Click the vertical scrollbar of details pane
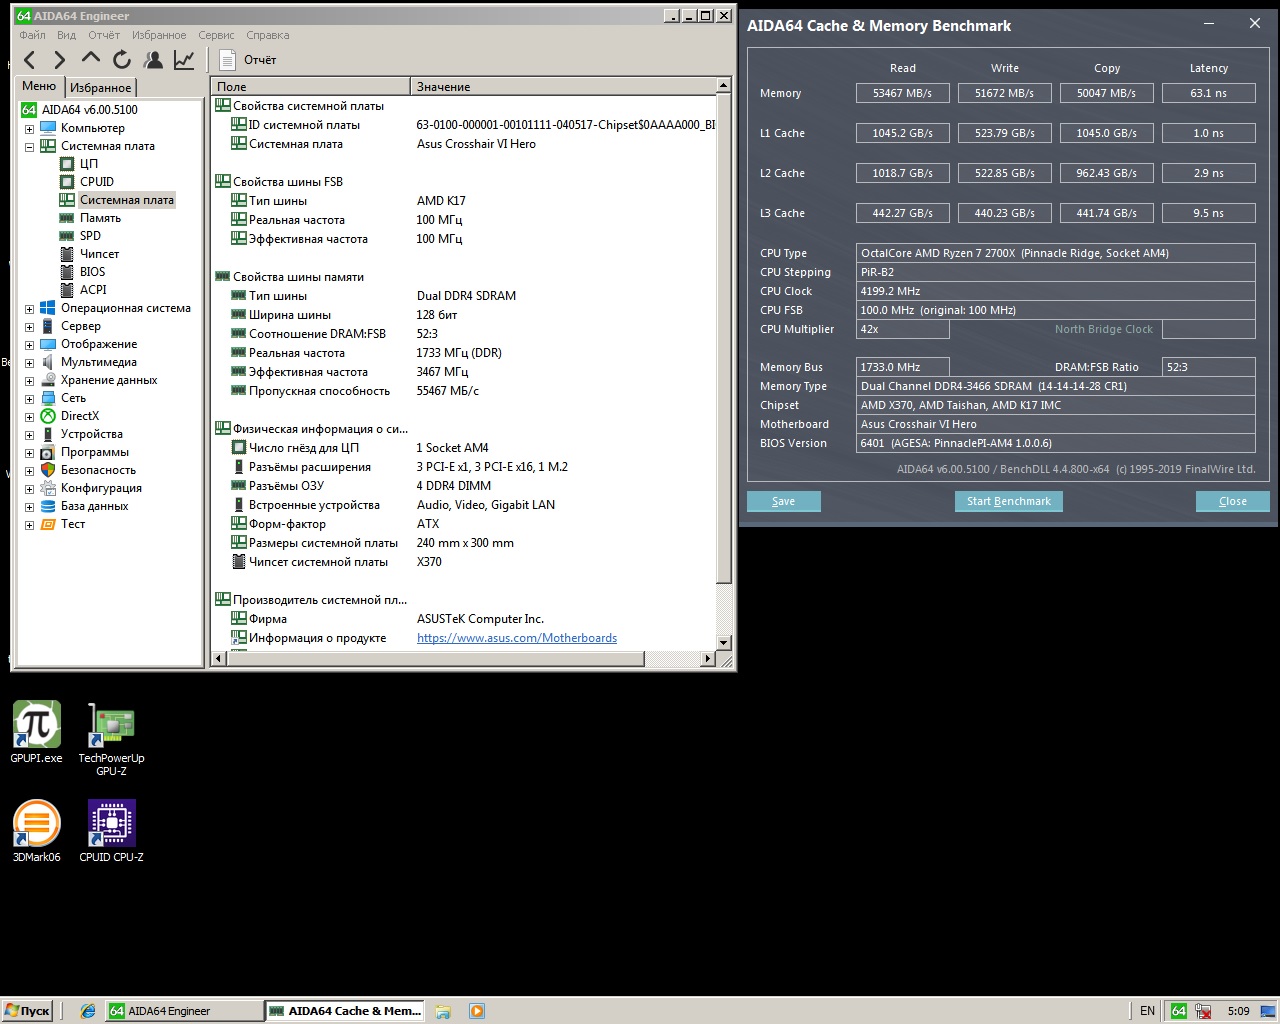 coord(724,340)
